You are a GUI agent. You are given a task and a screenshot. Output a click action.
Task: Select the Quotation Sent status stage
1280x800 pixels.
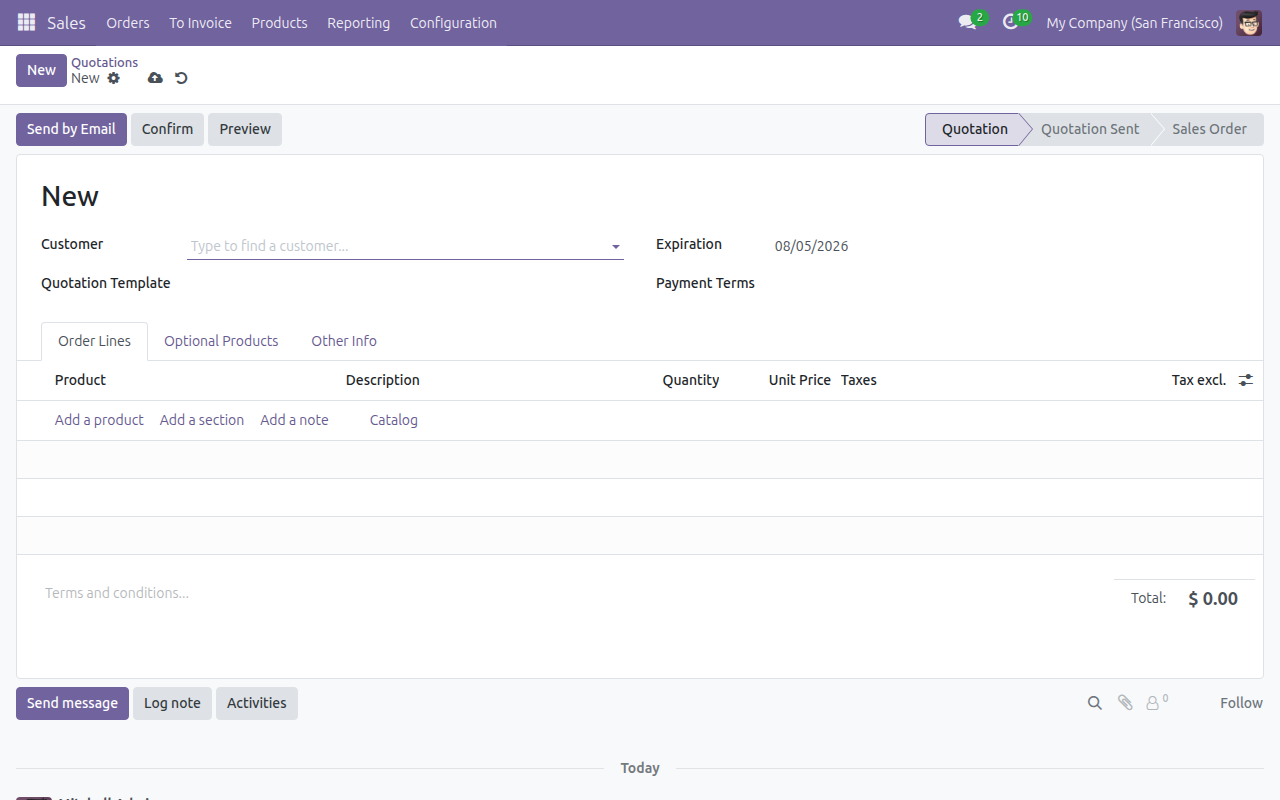click(1090, 129)
